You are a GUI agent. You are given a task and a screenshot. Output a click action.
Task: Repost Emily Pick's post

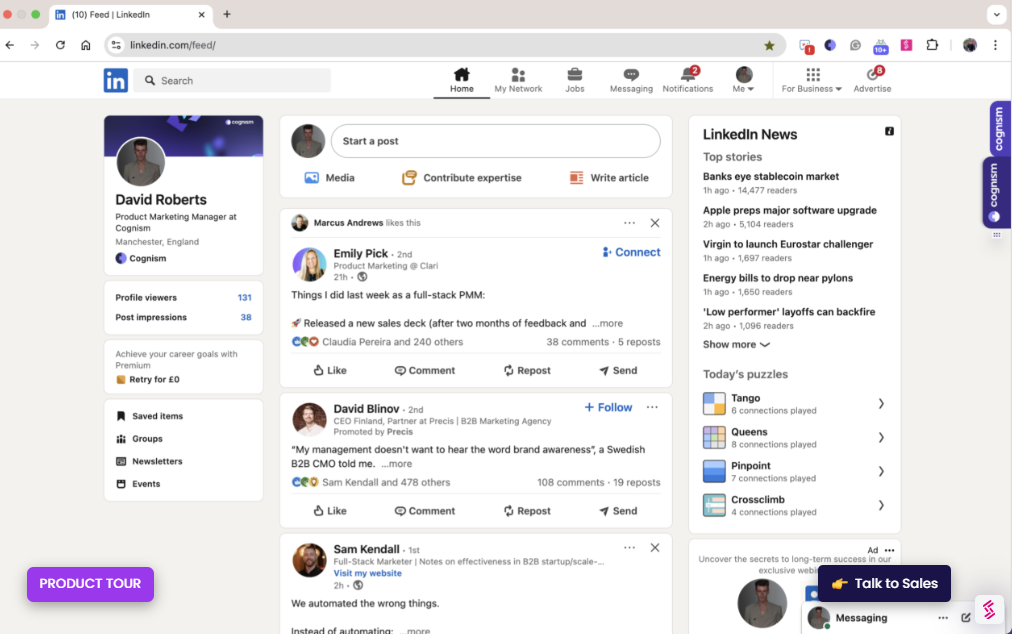[x=527, y=371]
